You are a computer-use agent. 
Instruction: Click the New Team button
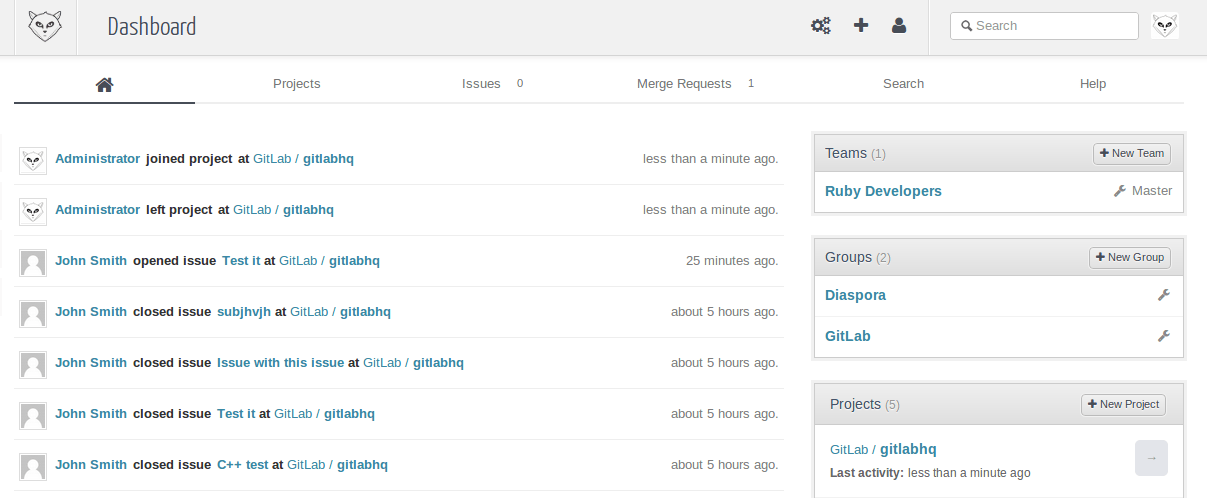[1131, 153]
